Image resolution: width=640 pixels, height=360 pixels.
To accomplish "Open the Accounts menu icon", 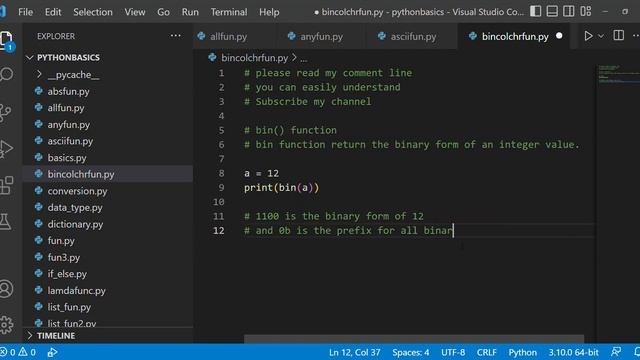I will coord(6,289).
